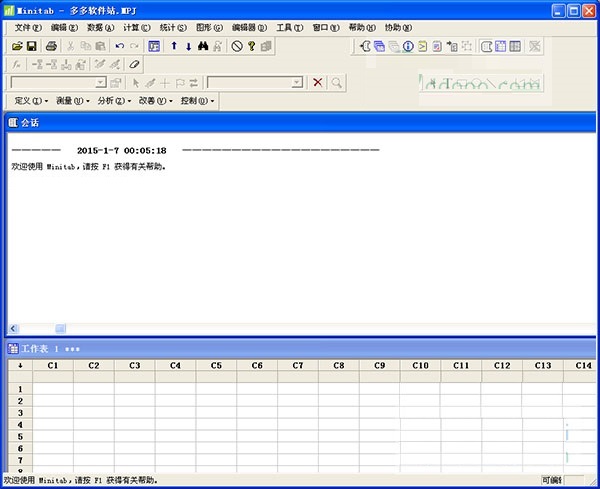Jump to previous command with the up arrow

coord(174,46)
